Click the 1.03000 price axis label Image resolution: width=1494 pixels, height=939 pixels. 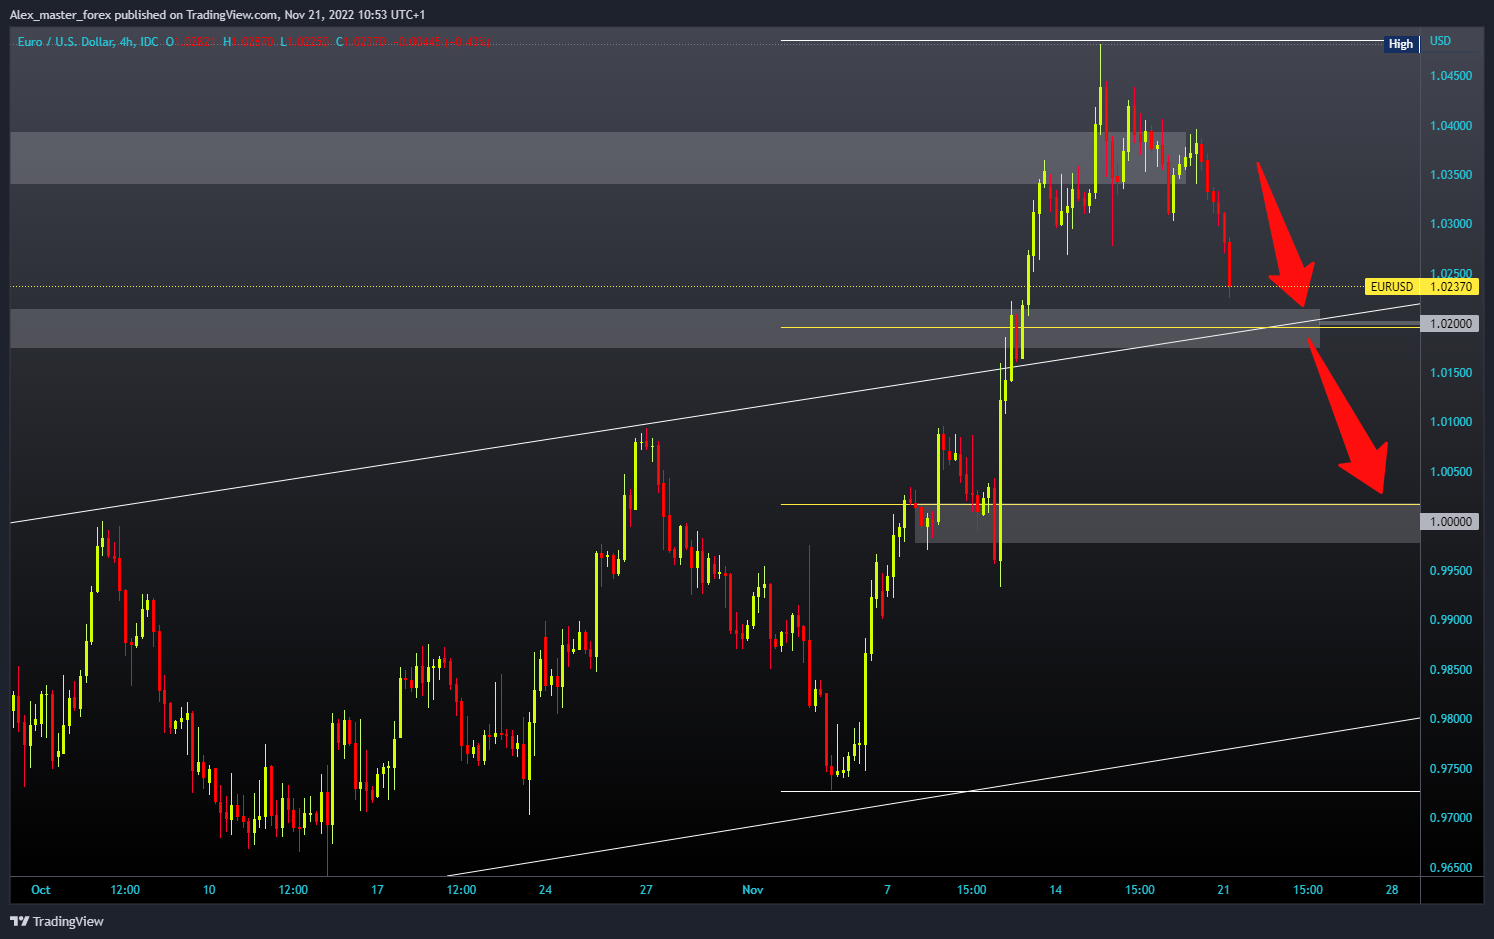tap(1450, 224)
